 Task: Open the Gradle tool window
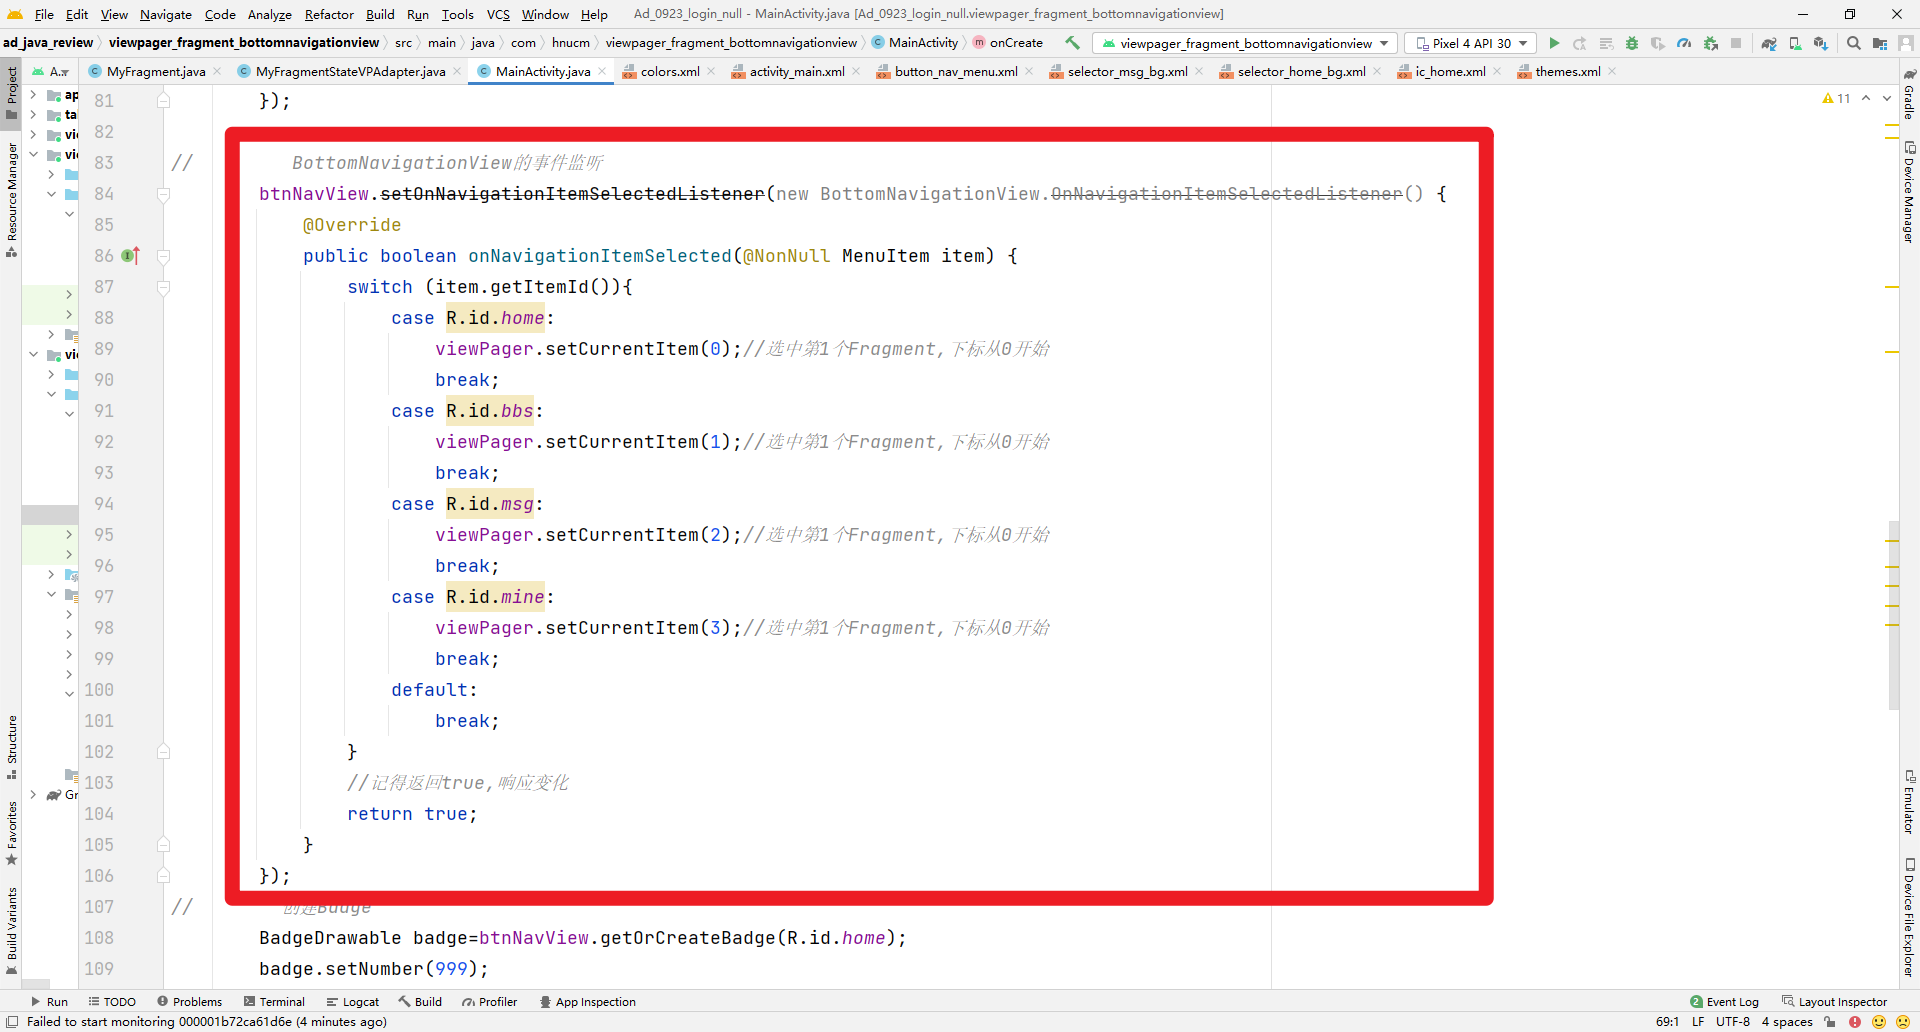[x=1909, y=95]
